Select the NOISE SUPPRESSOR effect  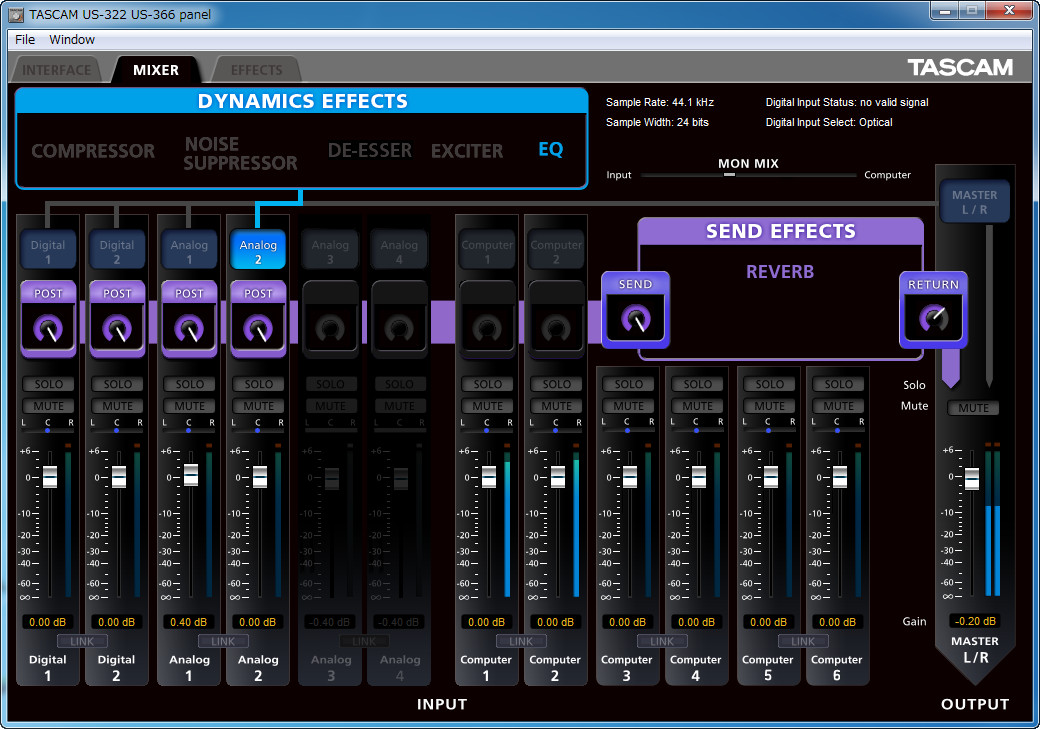240,153
